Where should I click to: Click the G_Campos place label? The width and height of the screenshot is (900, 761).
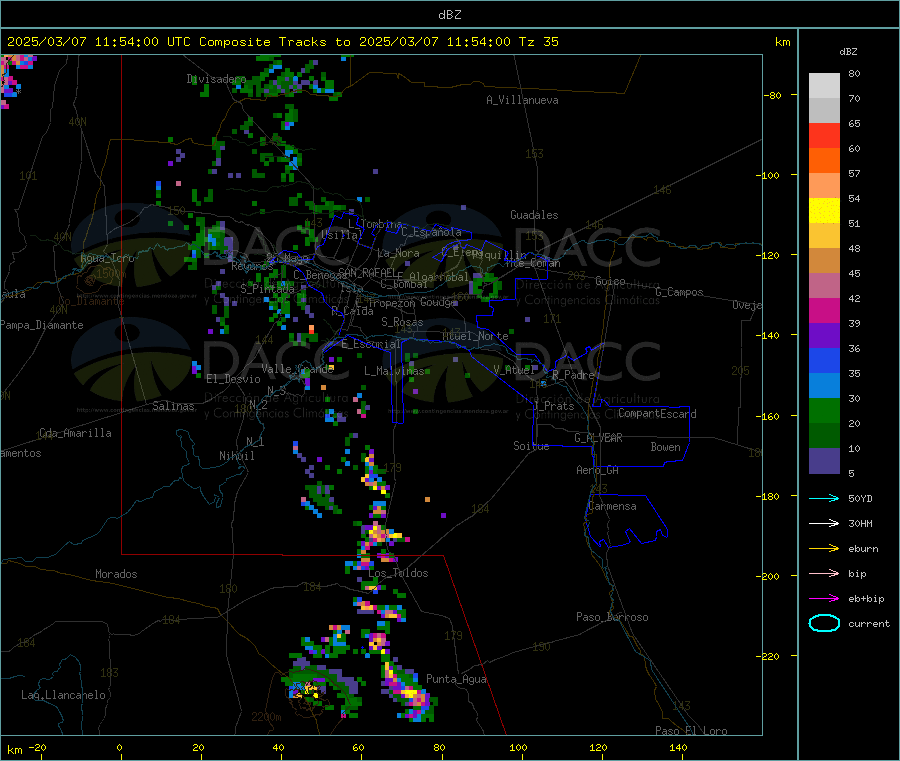point(680,292)
